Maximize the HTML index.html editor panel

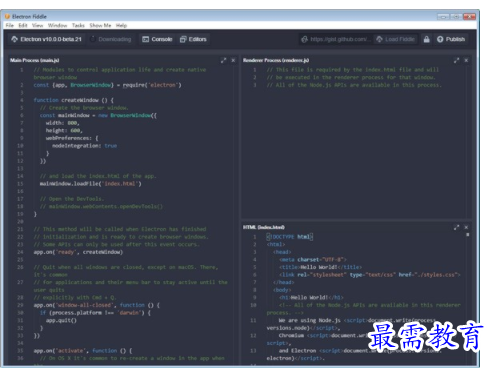tap(456, 227)
